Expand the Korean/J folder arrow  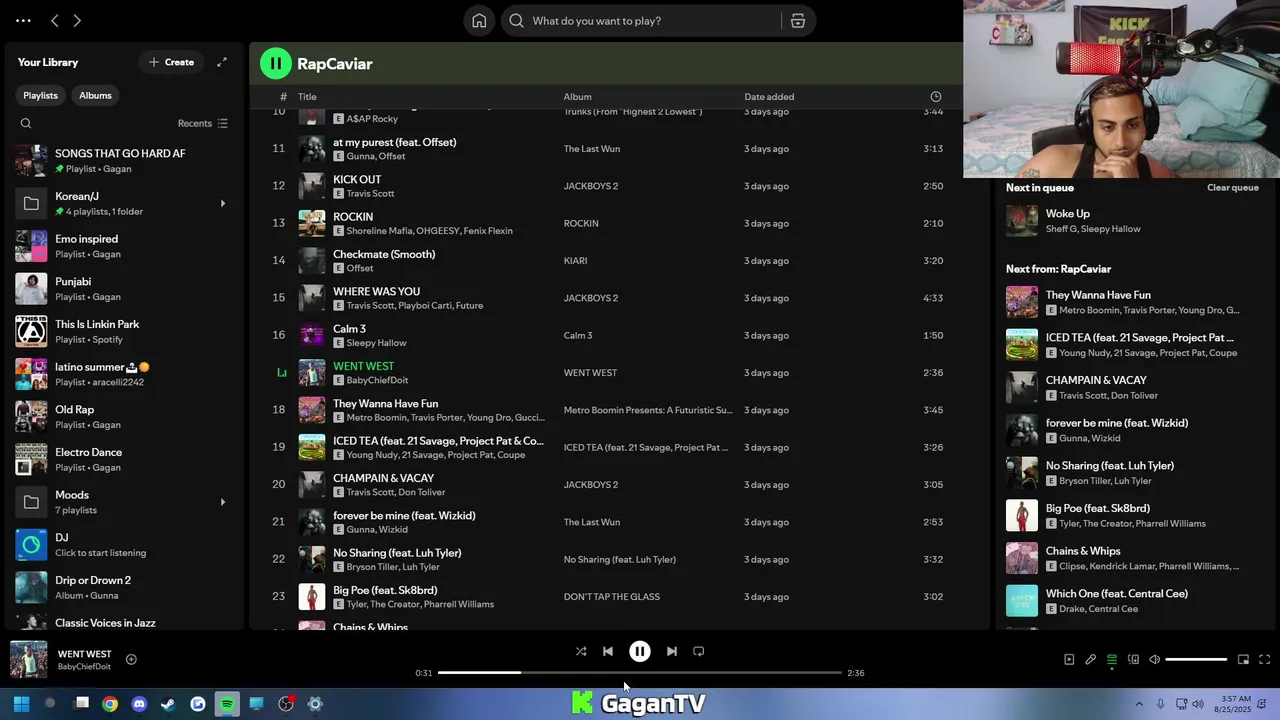(x=222, y=204)
